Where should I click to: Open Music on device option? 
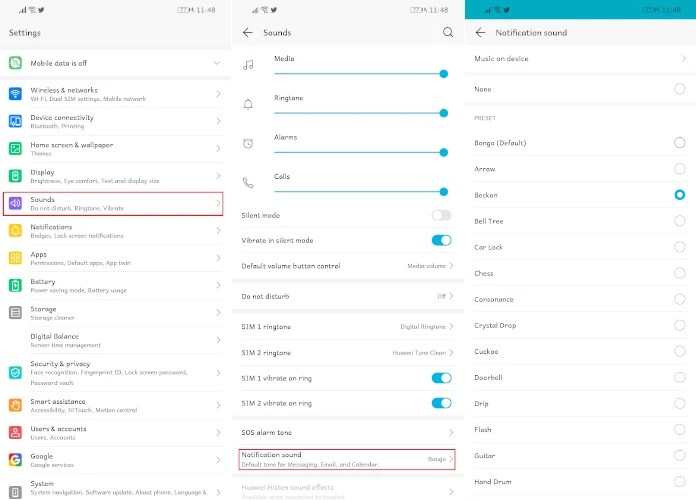click(x=581, y=58)
